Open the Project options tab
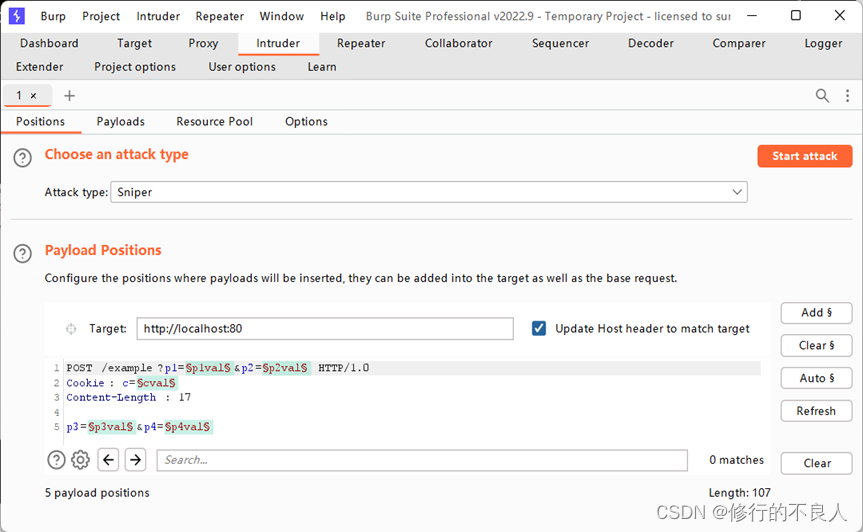 [135, 67]
